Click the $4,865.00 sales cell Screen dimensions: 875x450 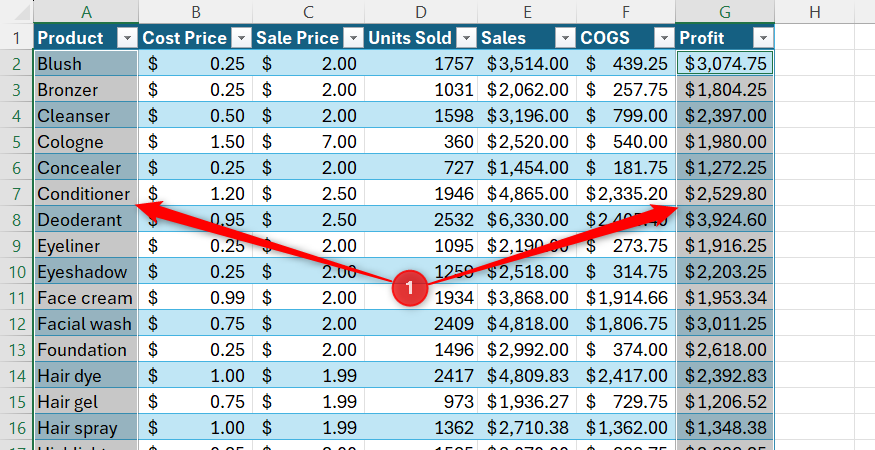pos(527,194)
